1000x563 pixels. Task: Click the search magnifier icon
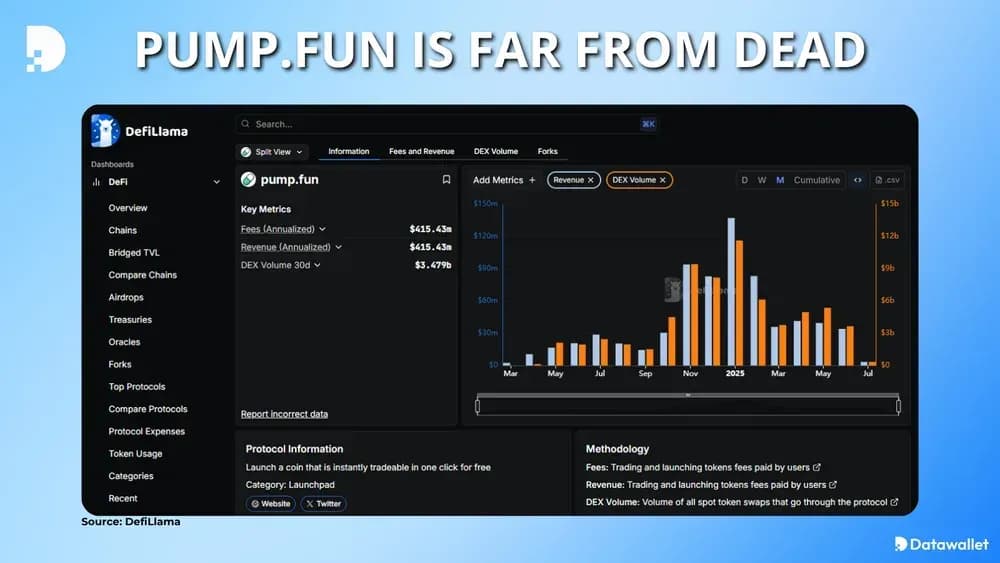(246, 124)
